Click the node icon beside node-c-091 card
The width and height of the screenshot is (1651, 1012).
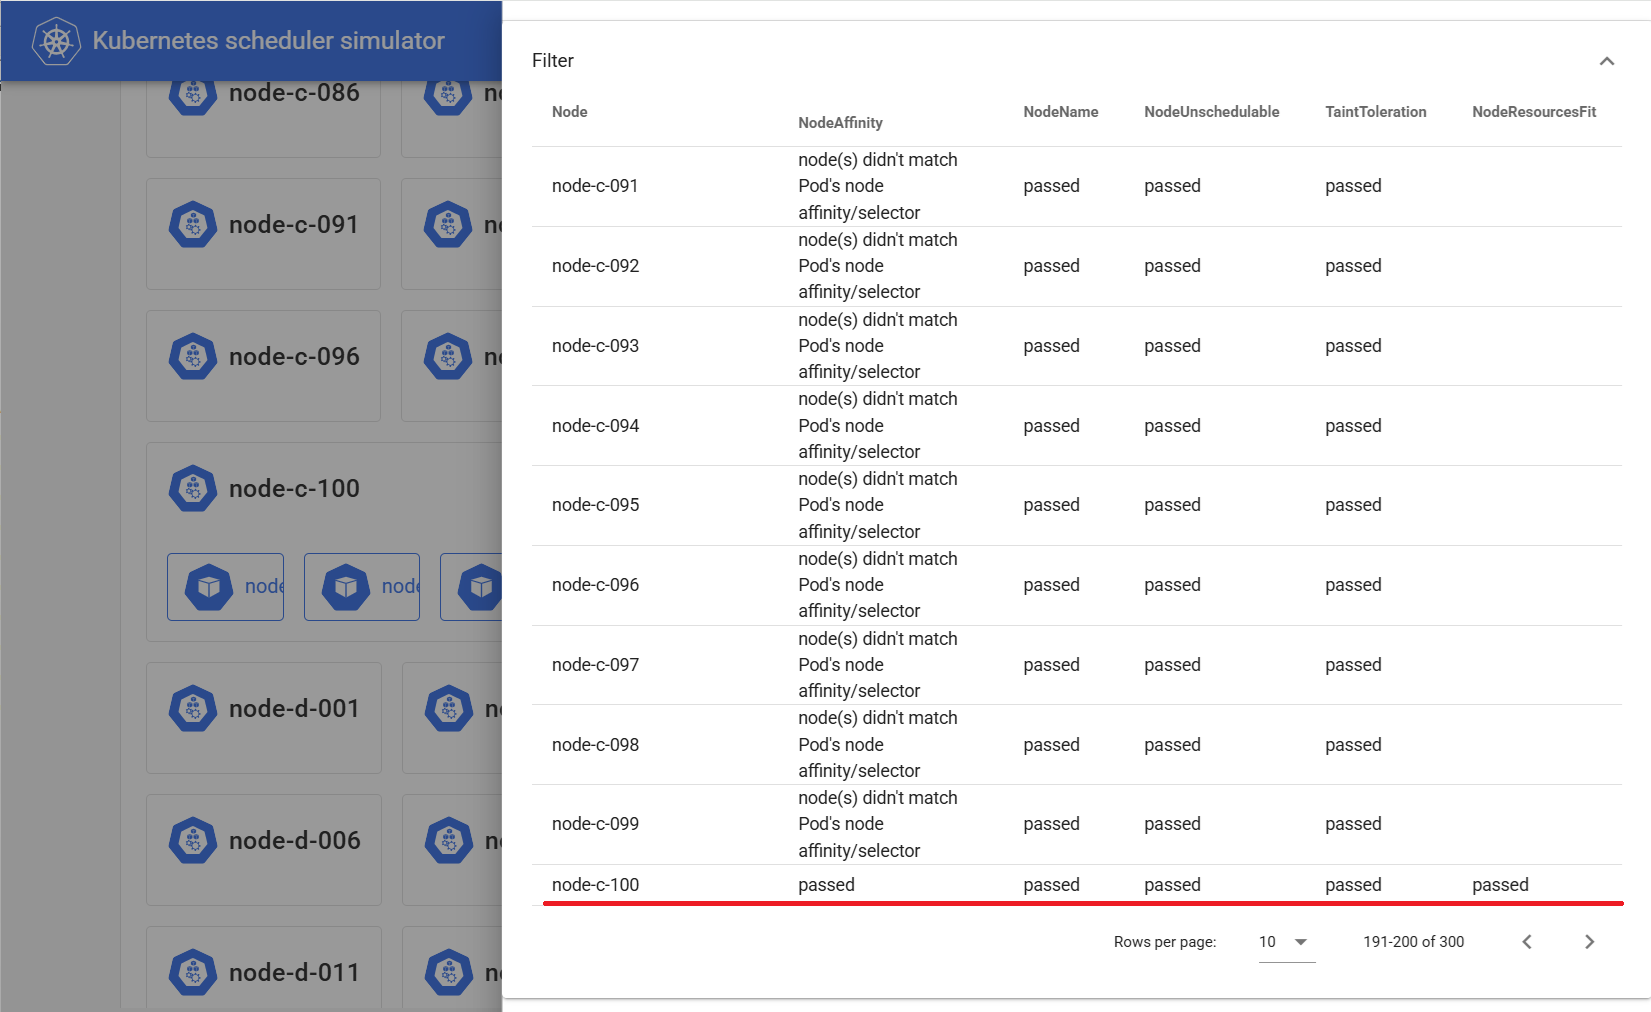coord(193,225)
